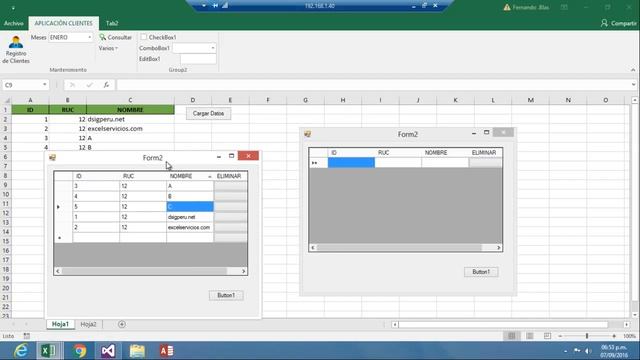Select highlighted ID cell in right Form2
This screenshot has height=360, width=640.
(x=351, y=163)
